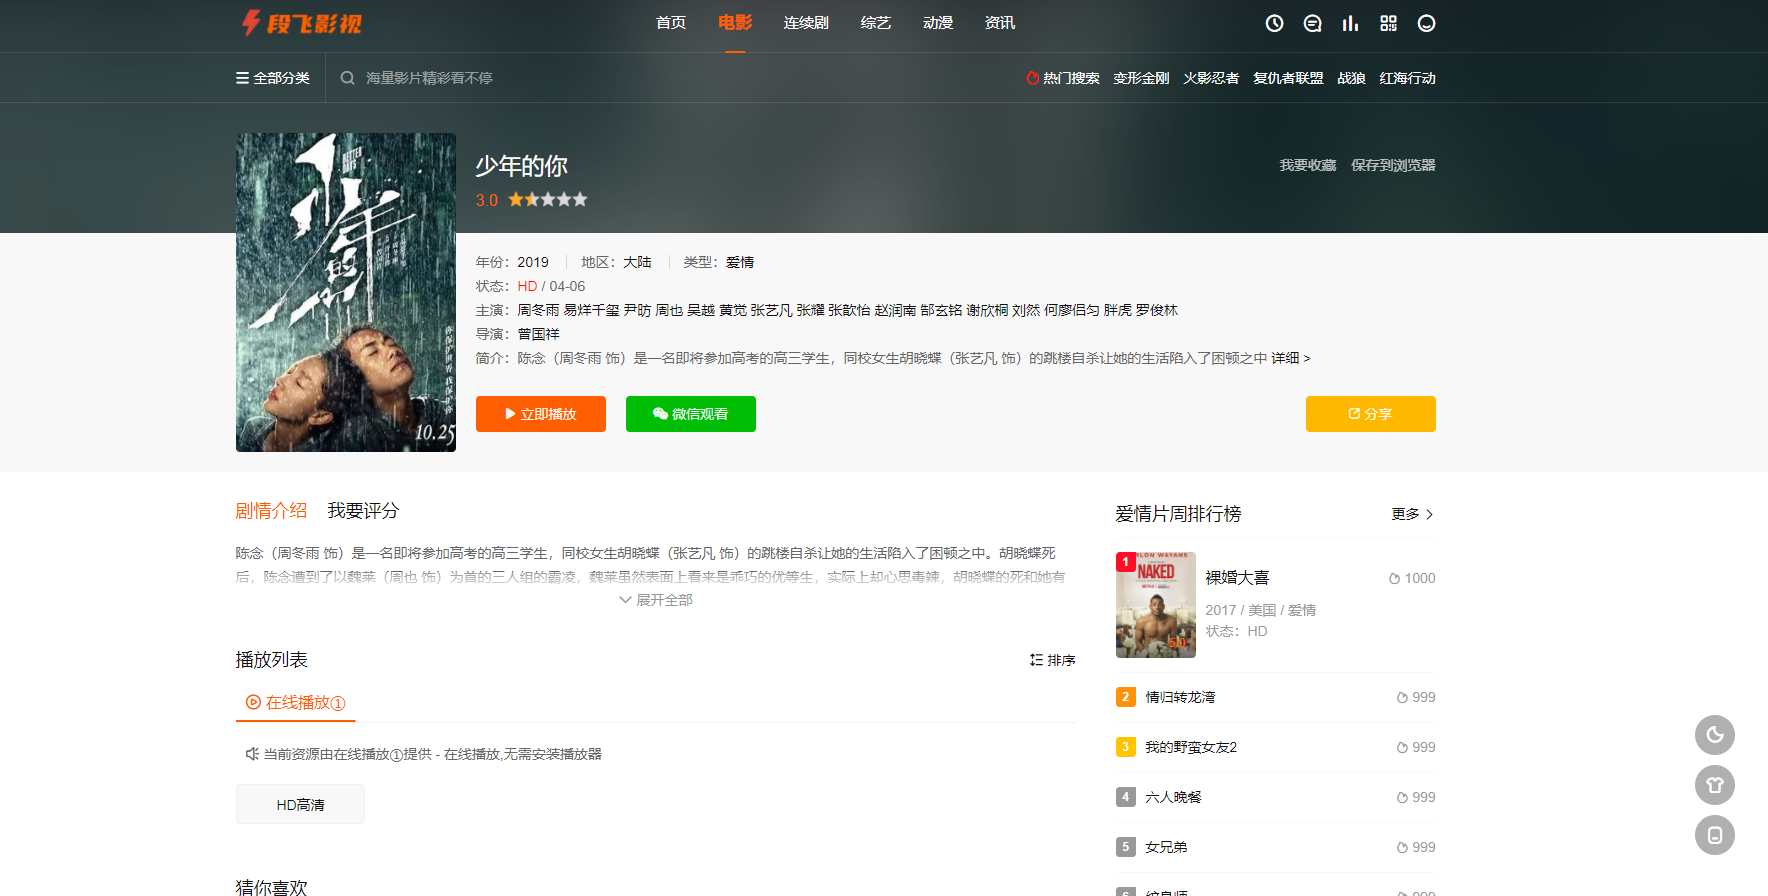Open the 裸婚大喜 poster thumbnail
Image resolution: width=1768 pixels, height=896 pixels.
[x=1156, y=605]
